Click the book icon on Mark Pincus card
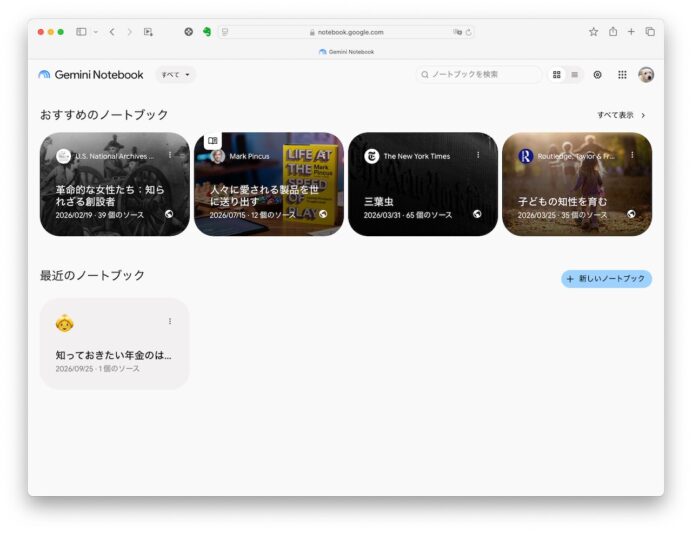This screenshot has width=692, height=533. (213, 141)
